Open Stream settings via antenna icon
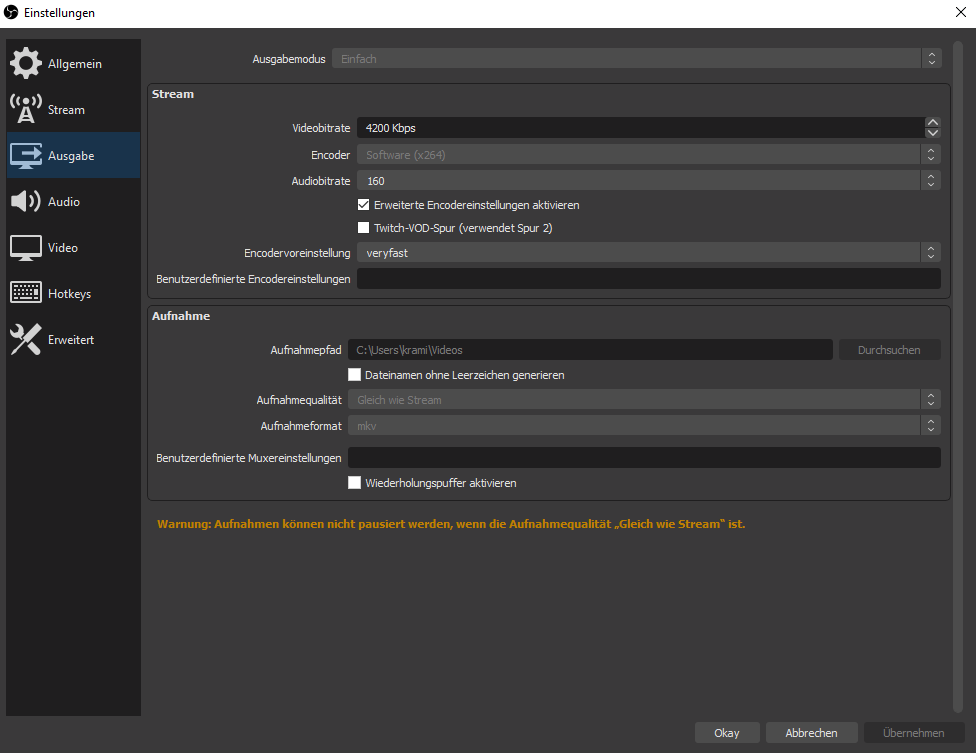This screenshot has height=753, width=976. [x=26, y=109]
